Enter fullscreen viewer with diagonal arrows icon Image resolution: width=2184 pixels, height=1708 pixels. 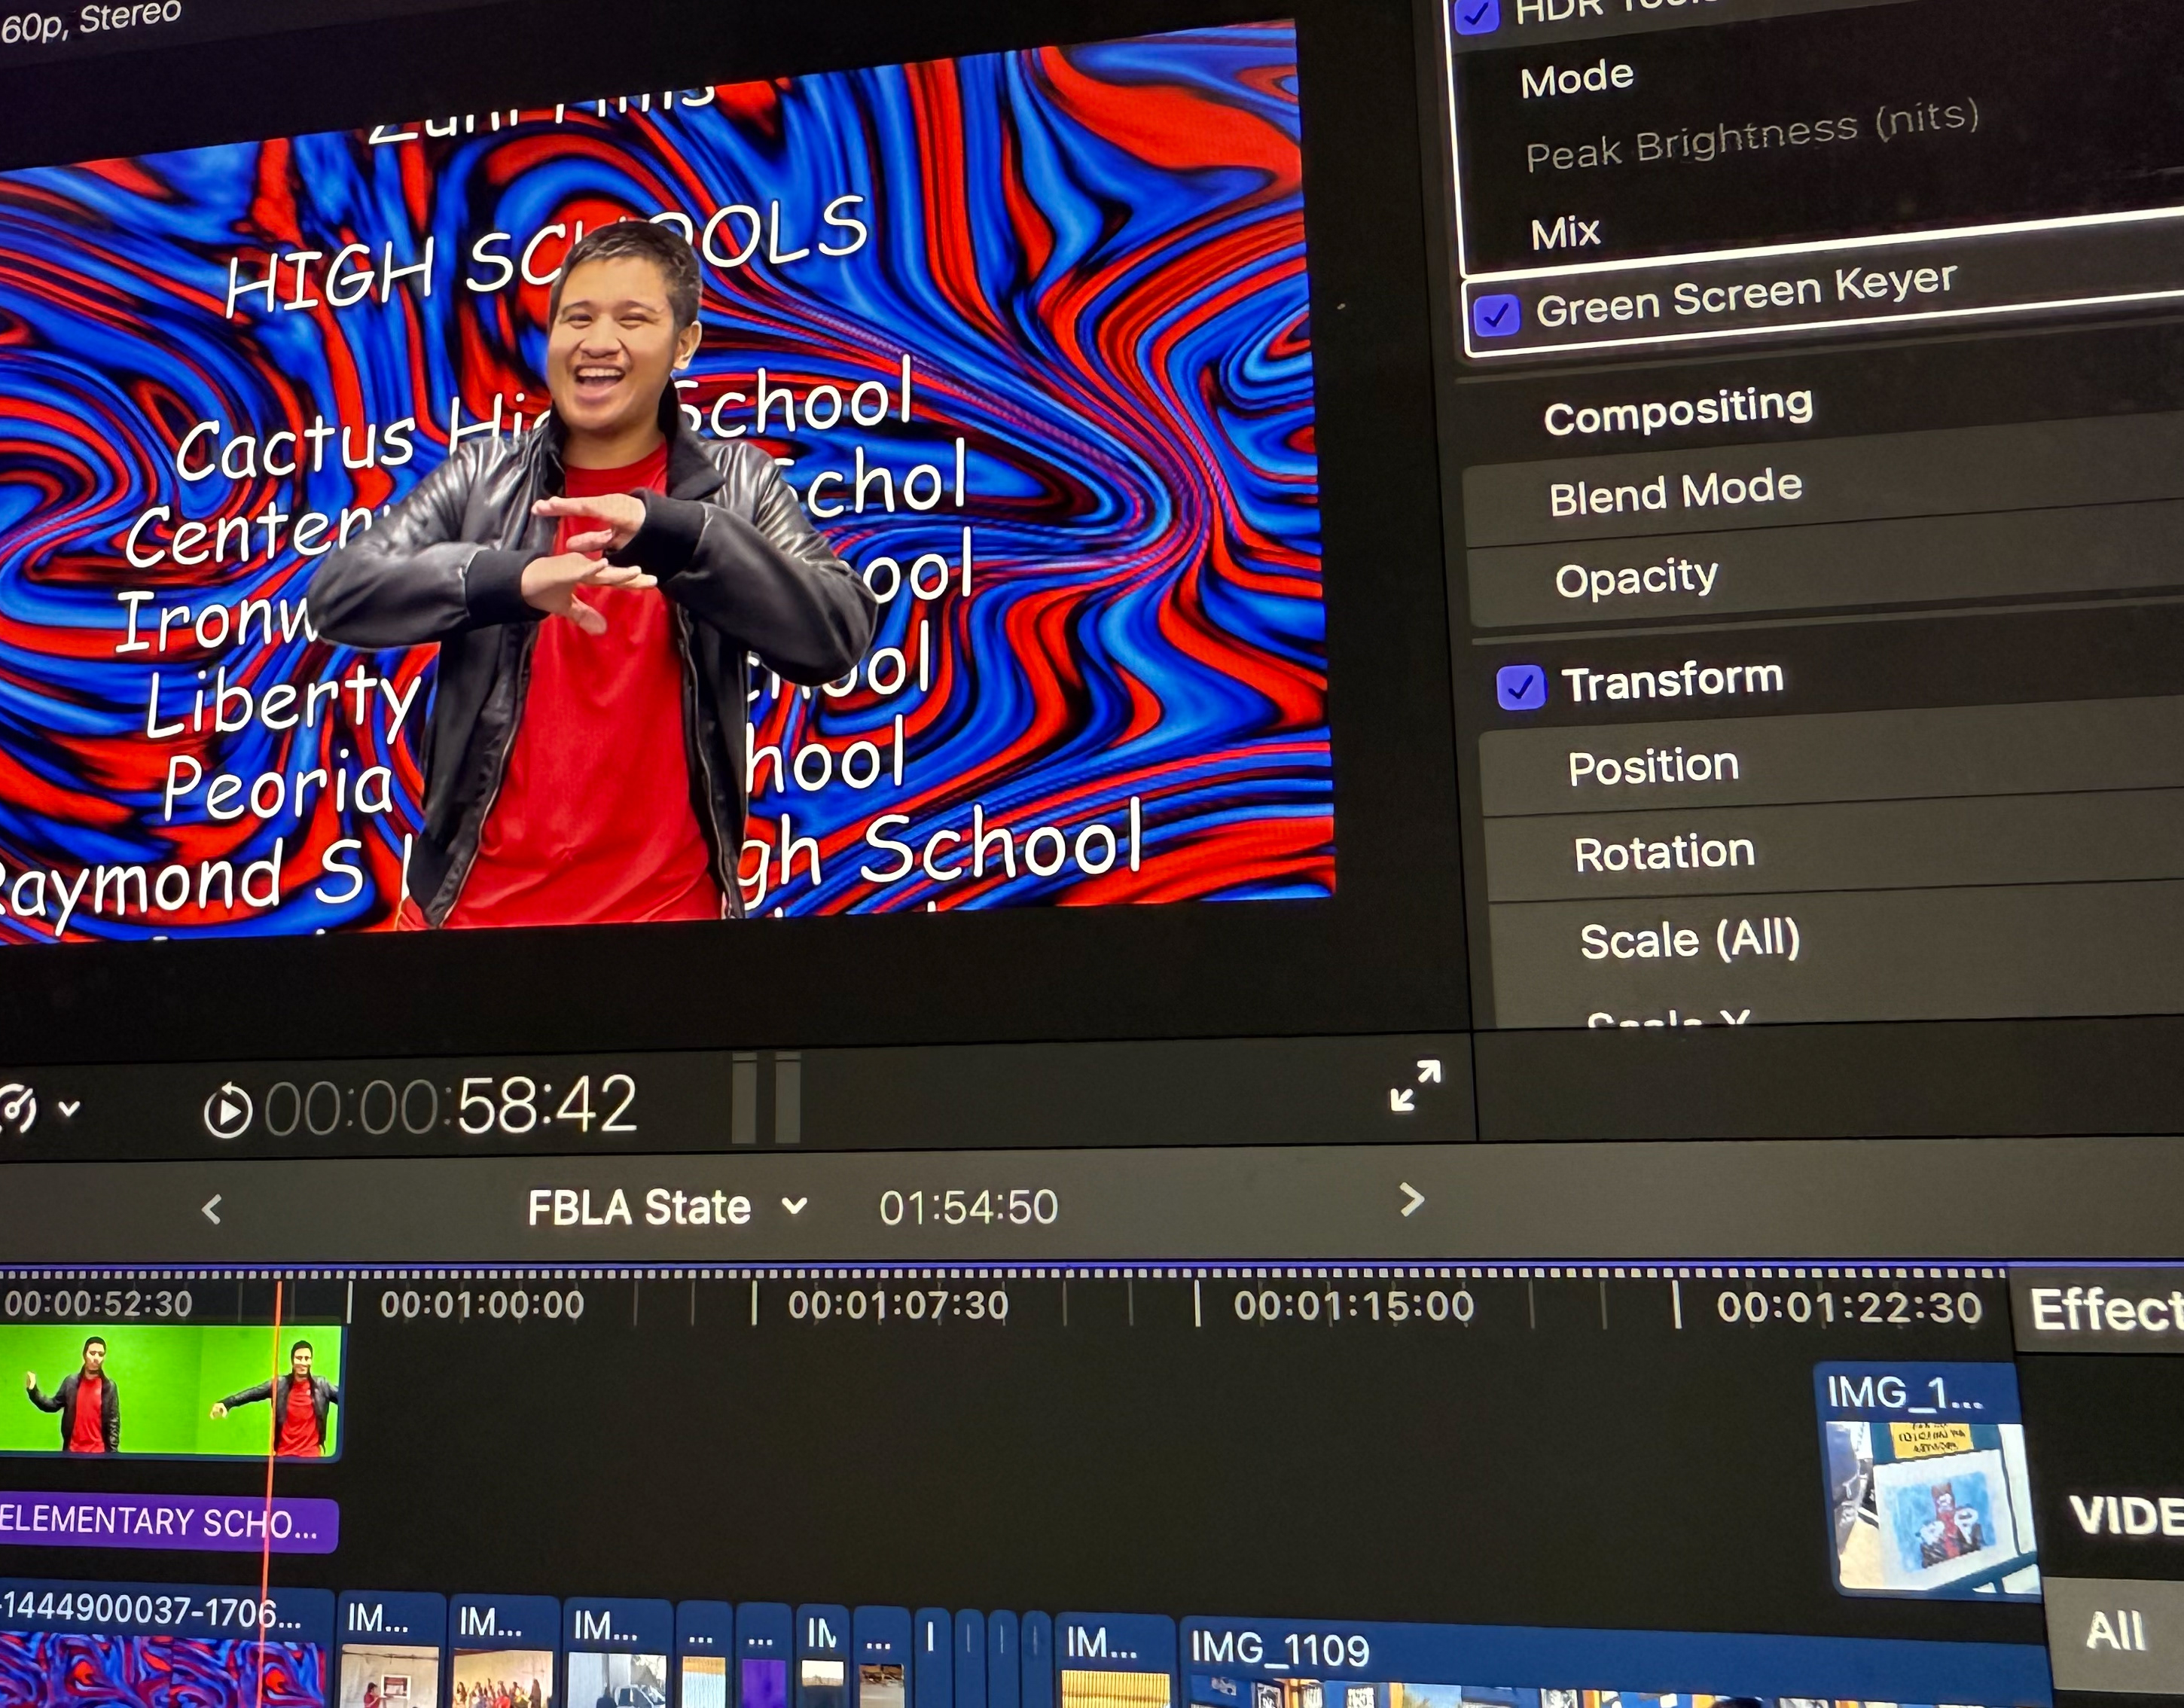(x=1415, y=1086)
